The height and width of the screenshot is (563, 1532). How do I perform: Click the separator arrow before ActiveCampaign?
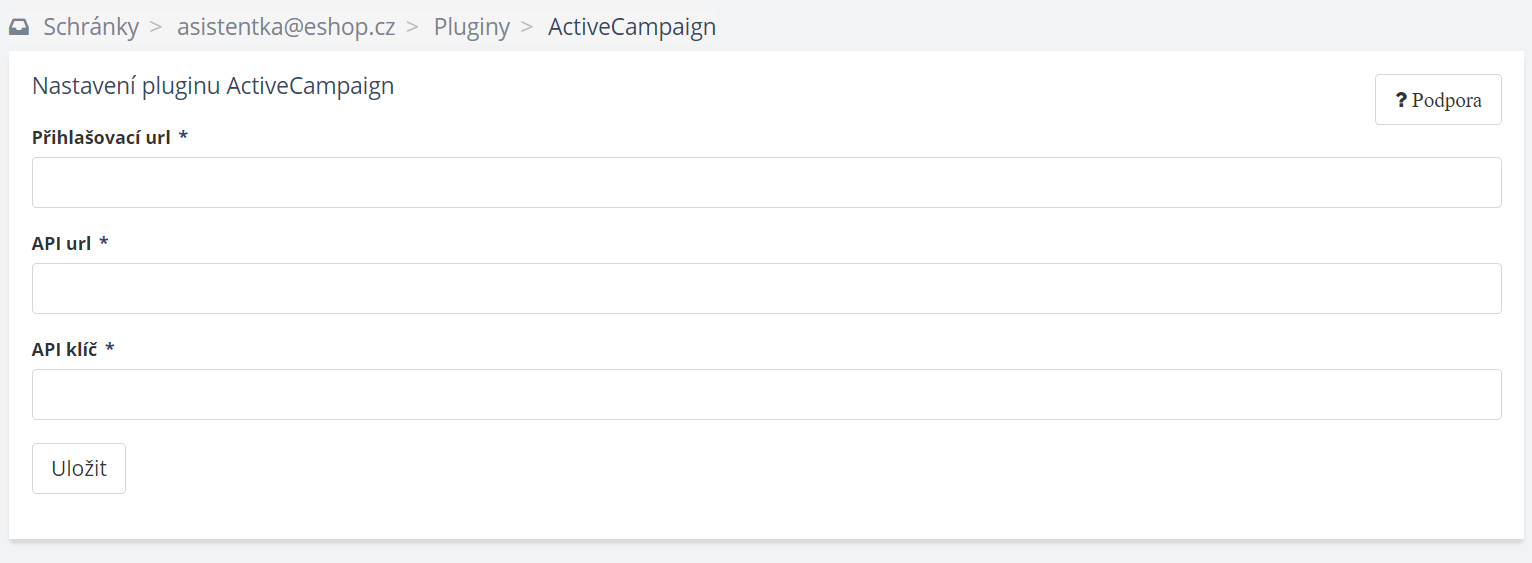(527, 27)
